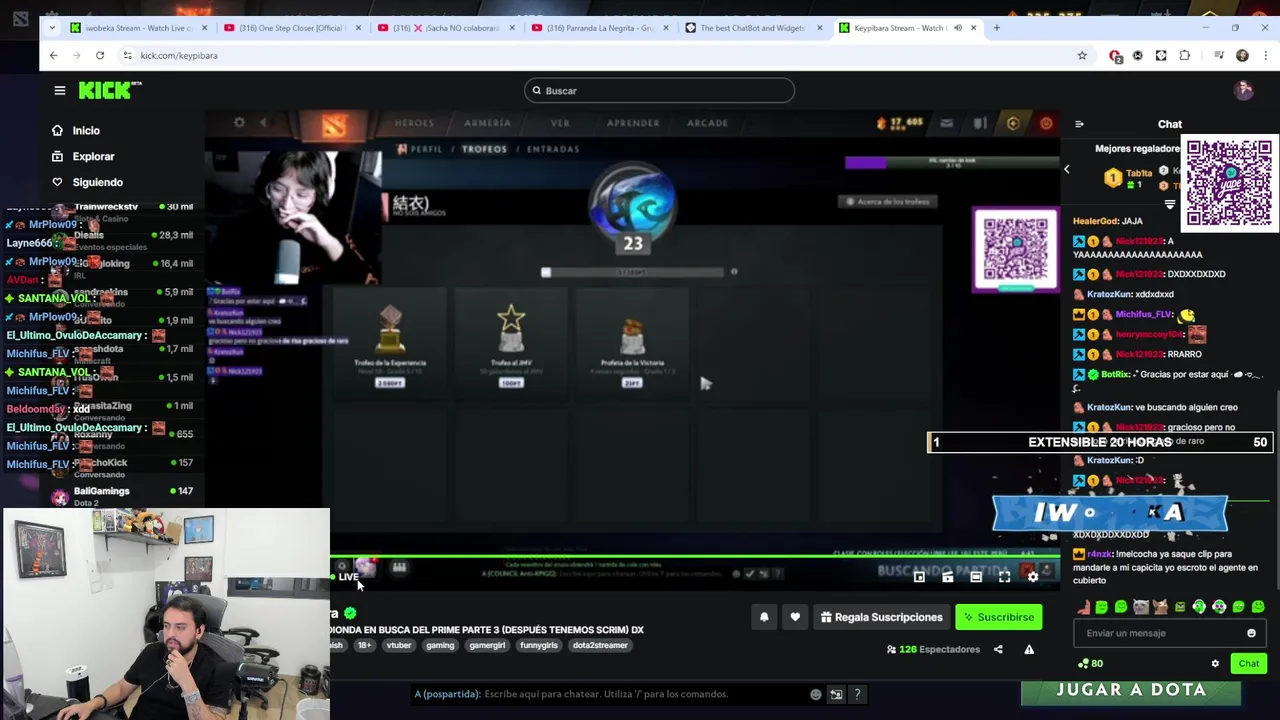
Task: Switch to One Step Closer YouTube tab
Action: (x=293, y=28)
